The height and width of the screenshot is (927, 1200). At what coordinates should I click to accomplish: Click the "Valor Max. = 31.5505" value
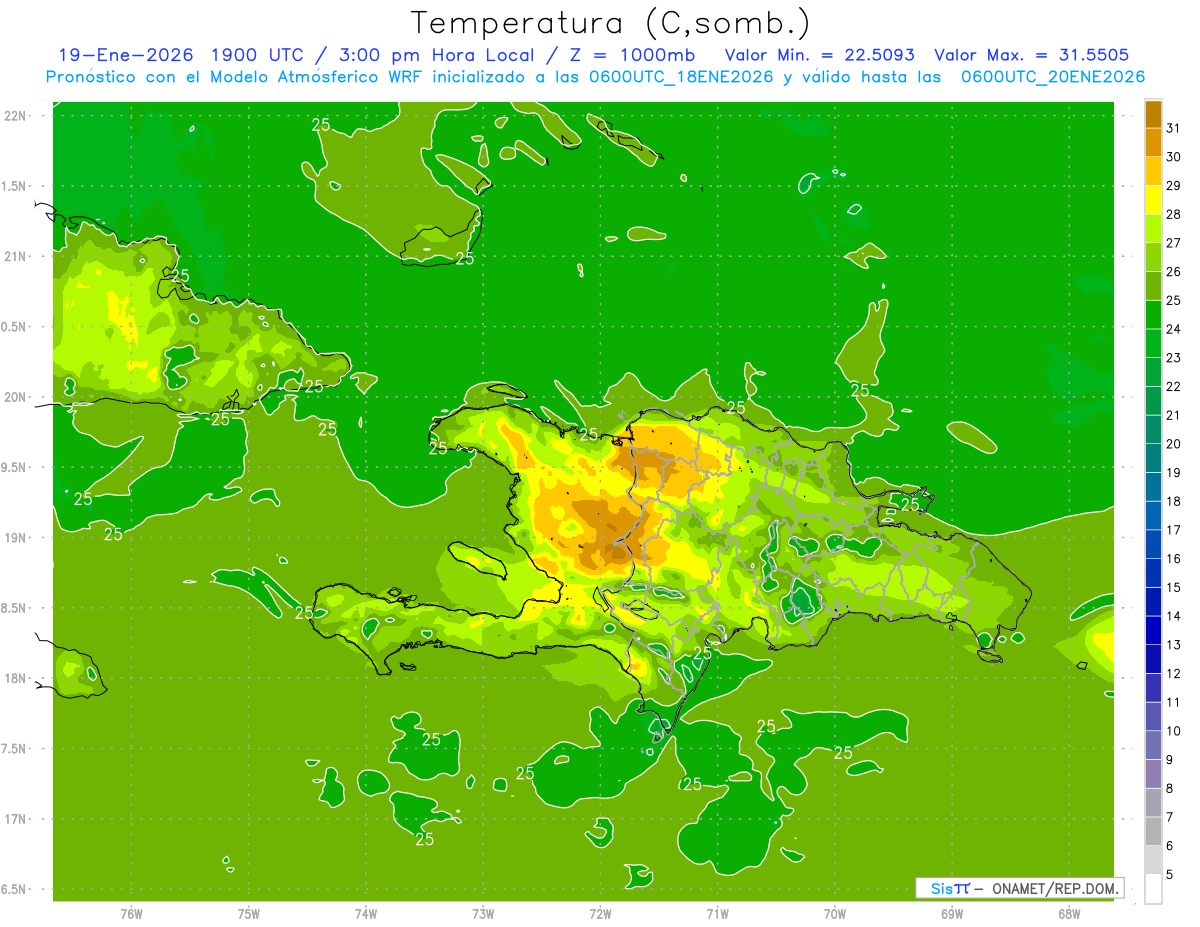[1032, 55]
